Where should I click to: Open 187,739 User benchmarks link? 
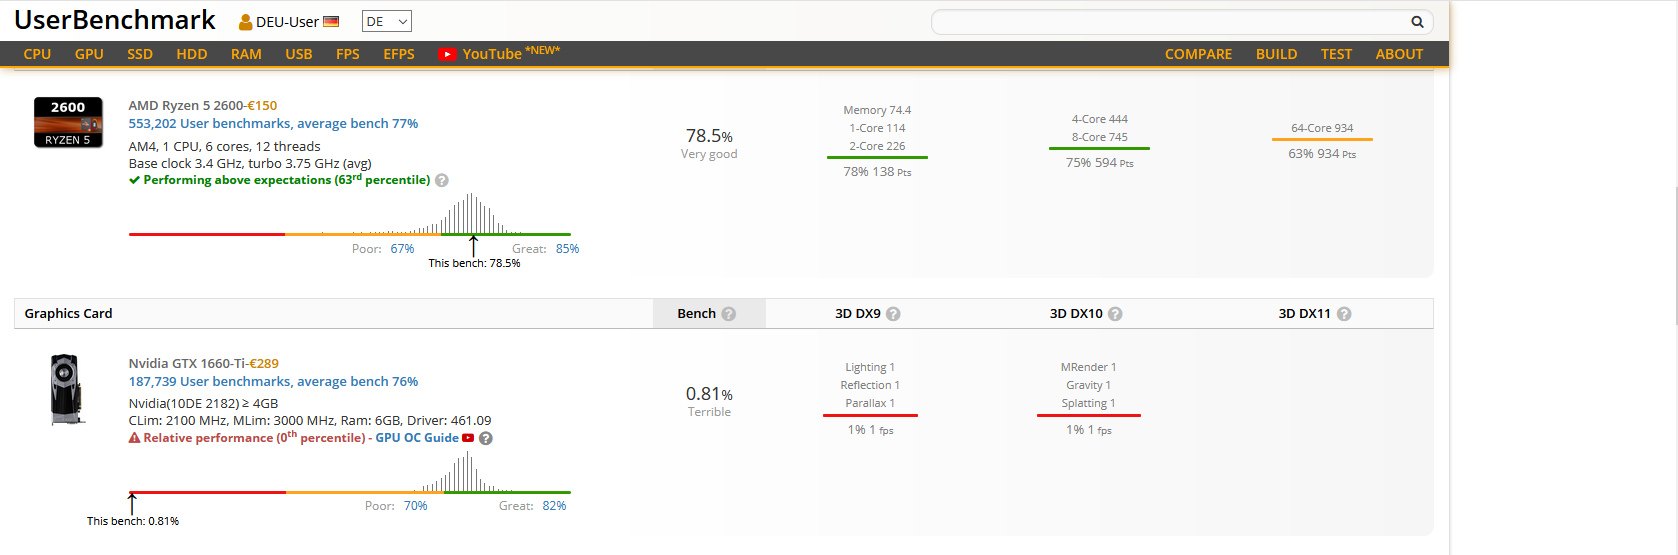point(273,381)
